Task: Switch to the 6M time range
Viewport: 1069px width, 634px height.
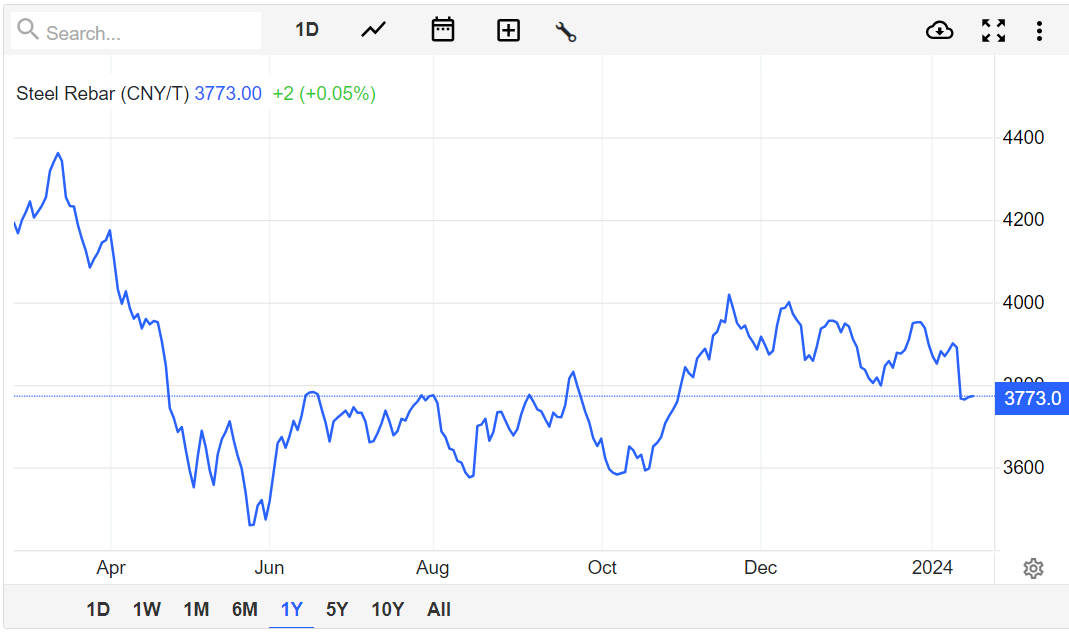Action: click(244, 609)
